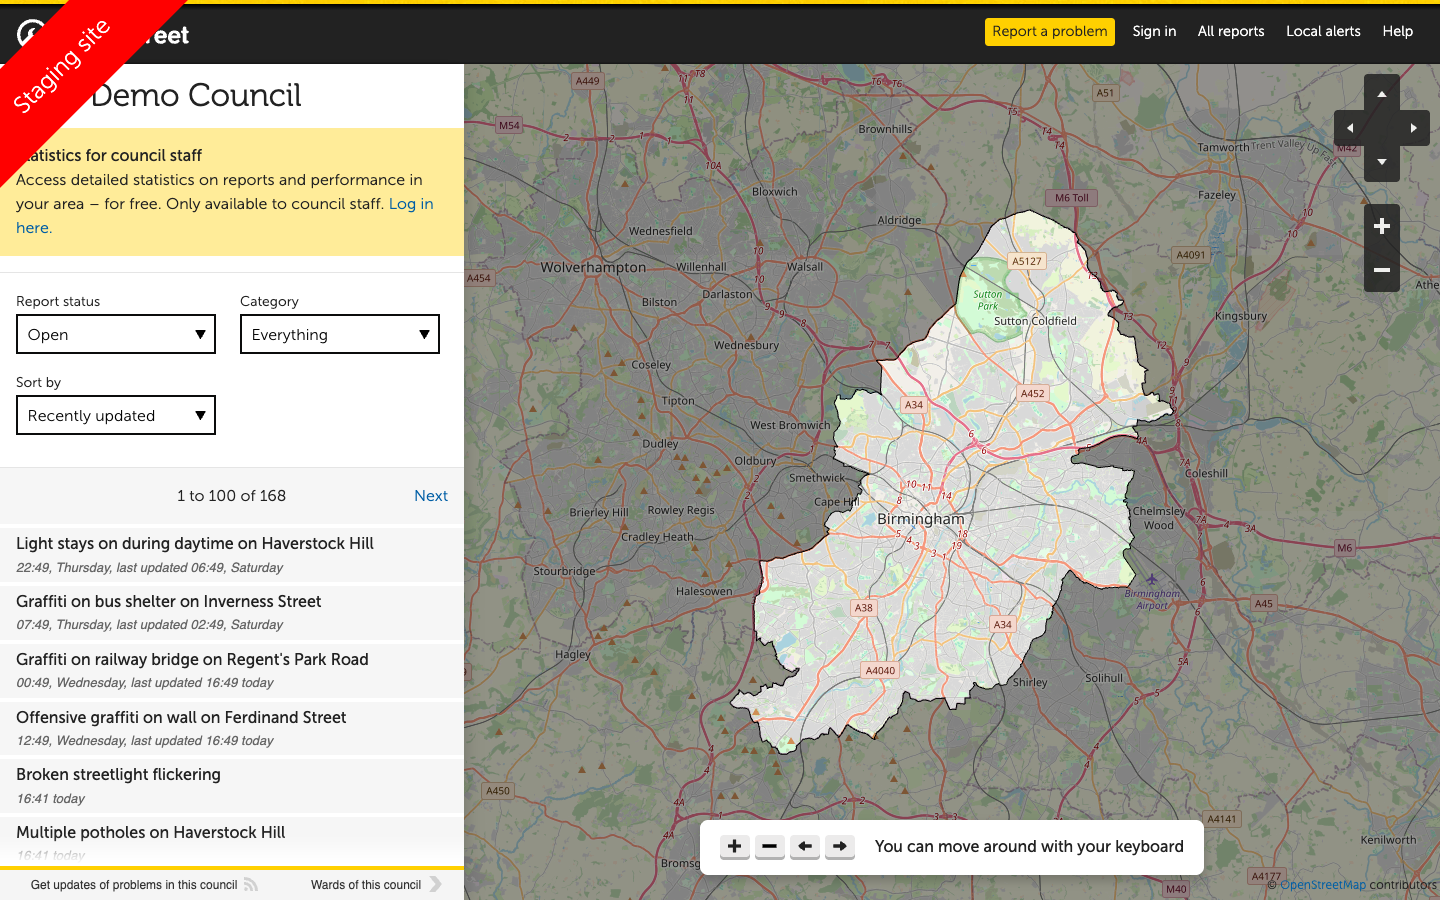
Task: Click the Log in here link
Action: pos(411,203)
